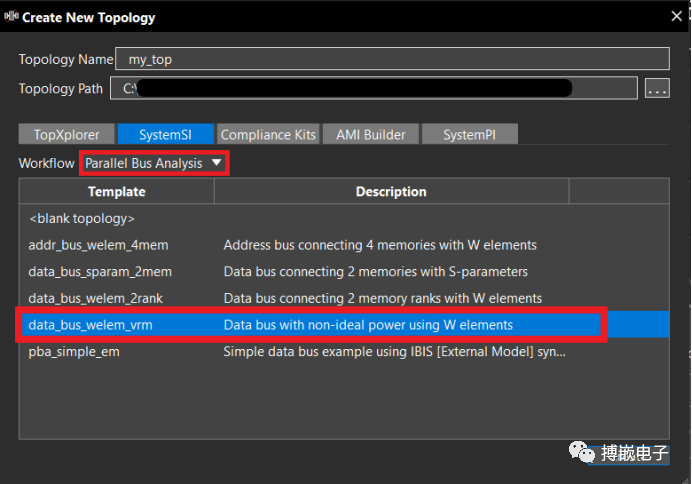This screenshot has height=484, width=692.
Task: Click the Create New Topology window icon
Action: tap(11, 16)
